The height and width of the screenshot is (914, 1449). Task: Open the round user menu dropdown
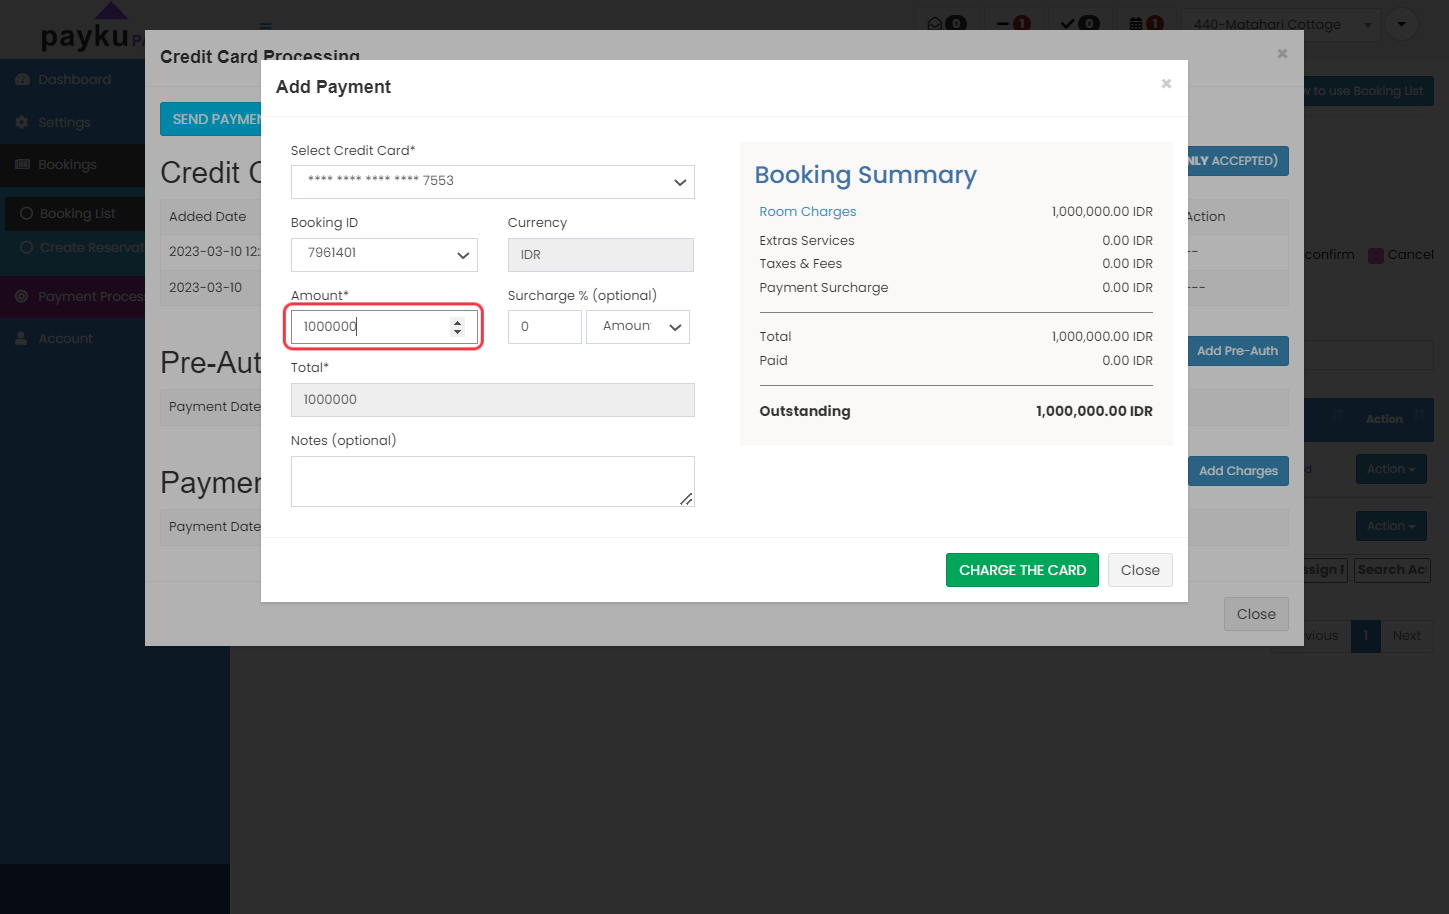[1401, 24]
